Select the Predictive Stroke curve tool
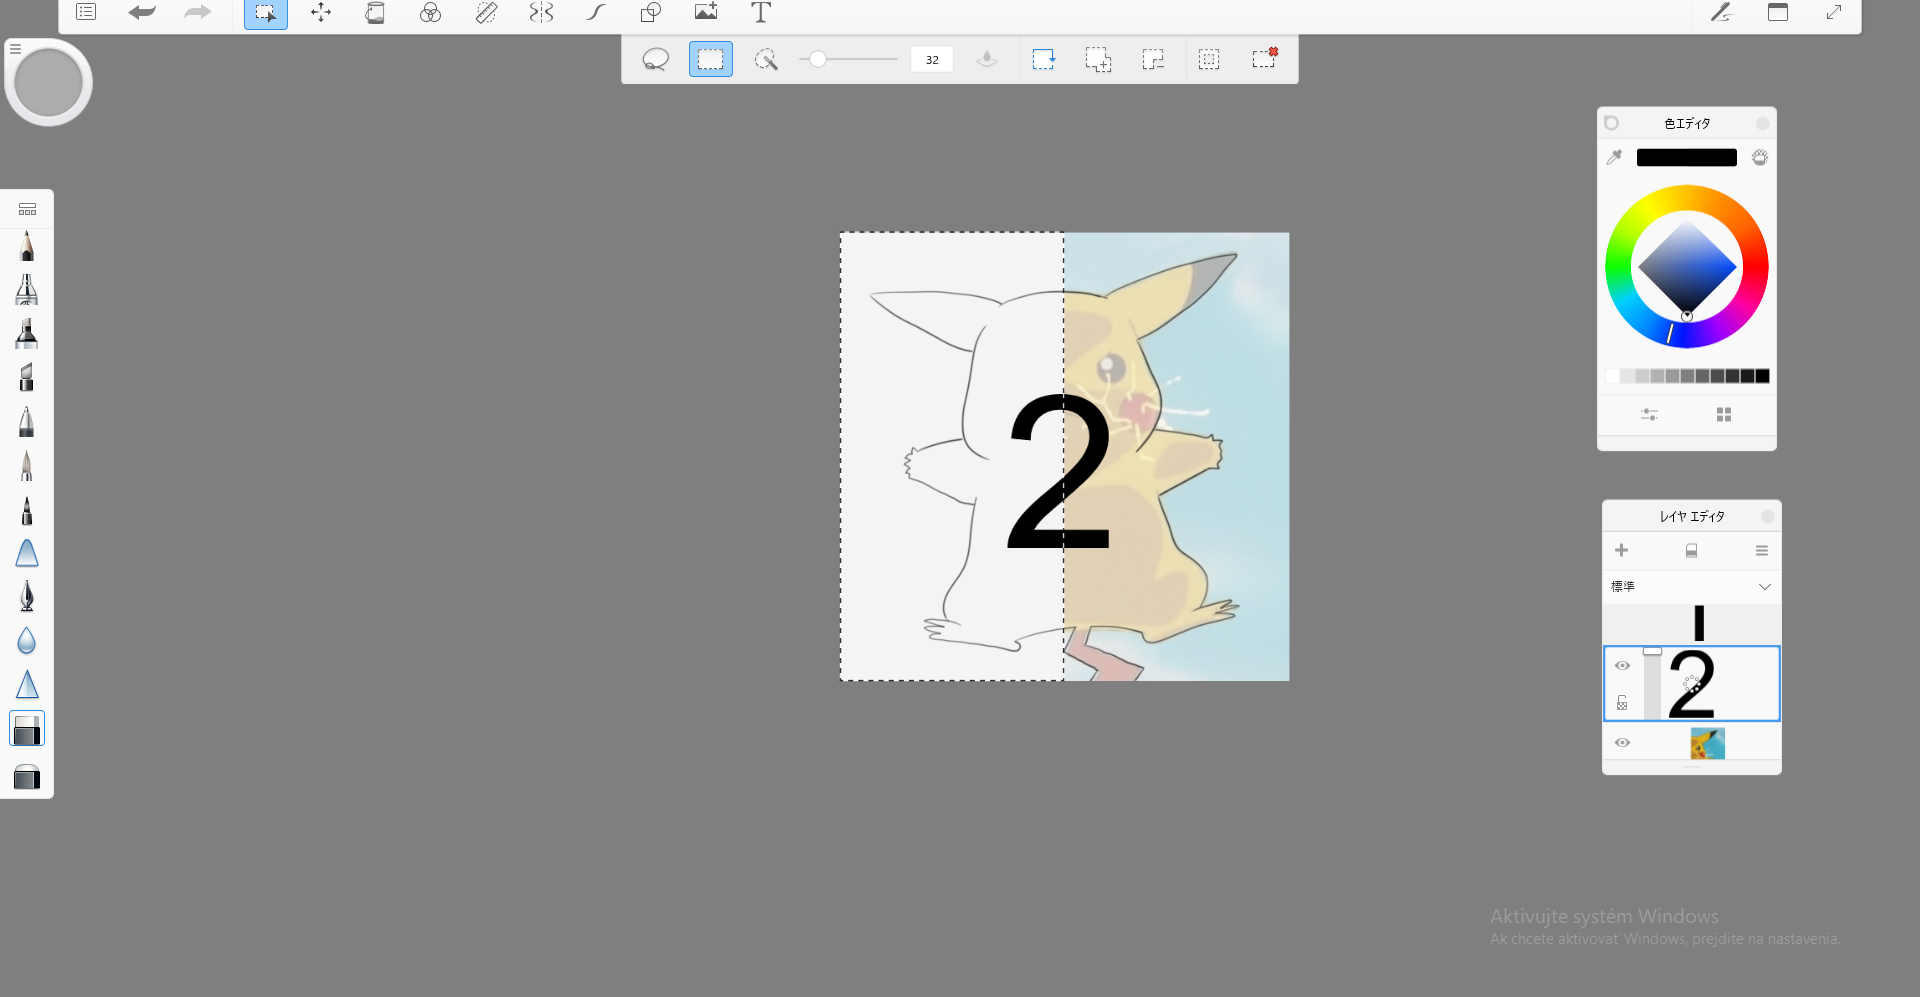 [x=596, y=12]
